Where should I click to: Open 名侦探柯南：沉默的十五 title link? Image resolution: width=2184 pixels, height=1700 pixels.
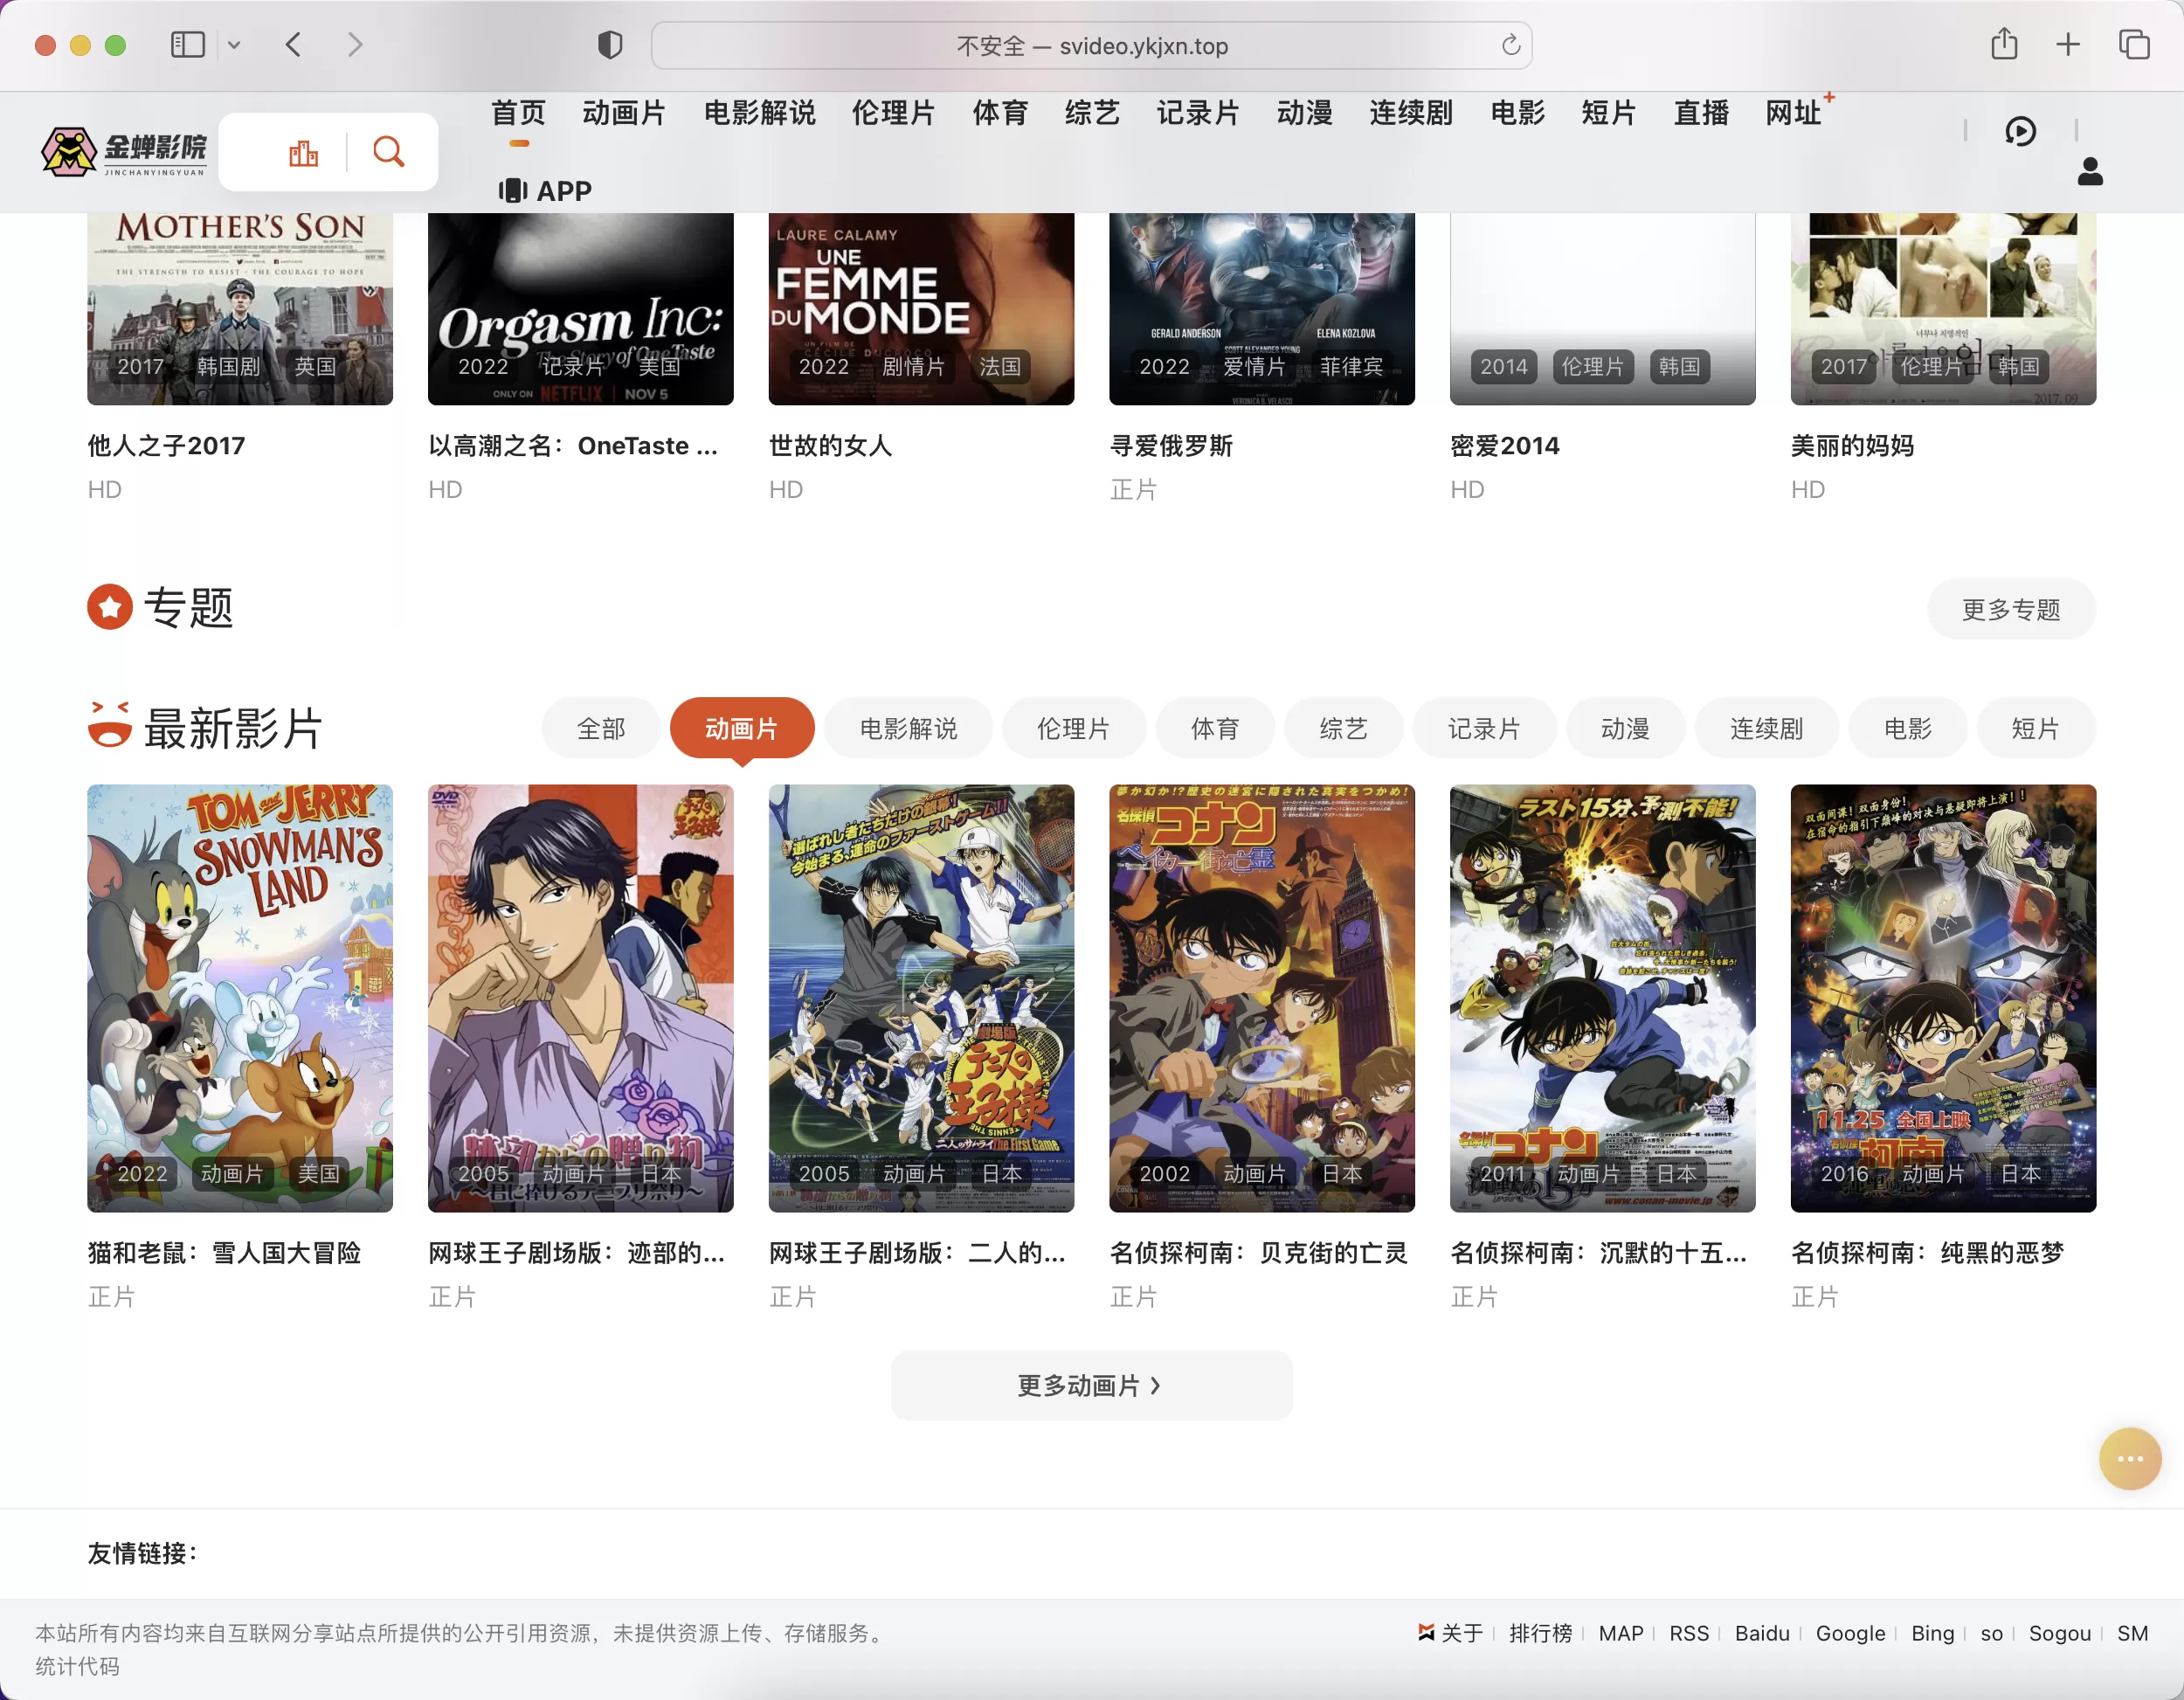1599,1253
